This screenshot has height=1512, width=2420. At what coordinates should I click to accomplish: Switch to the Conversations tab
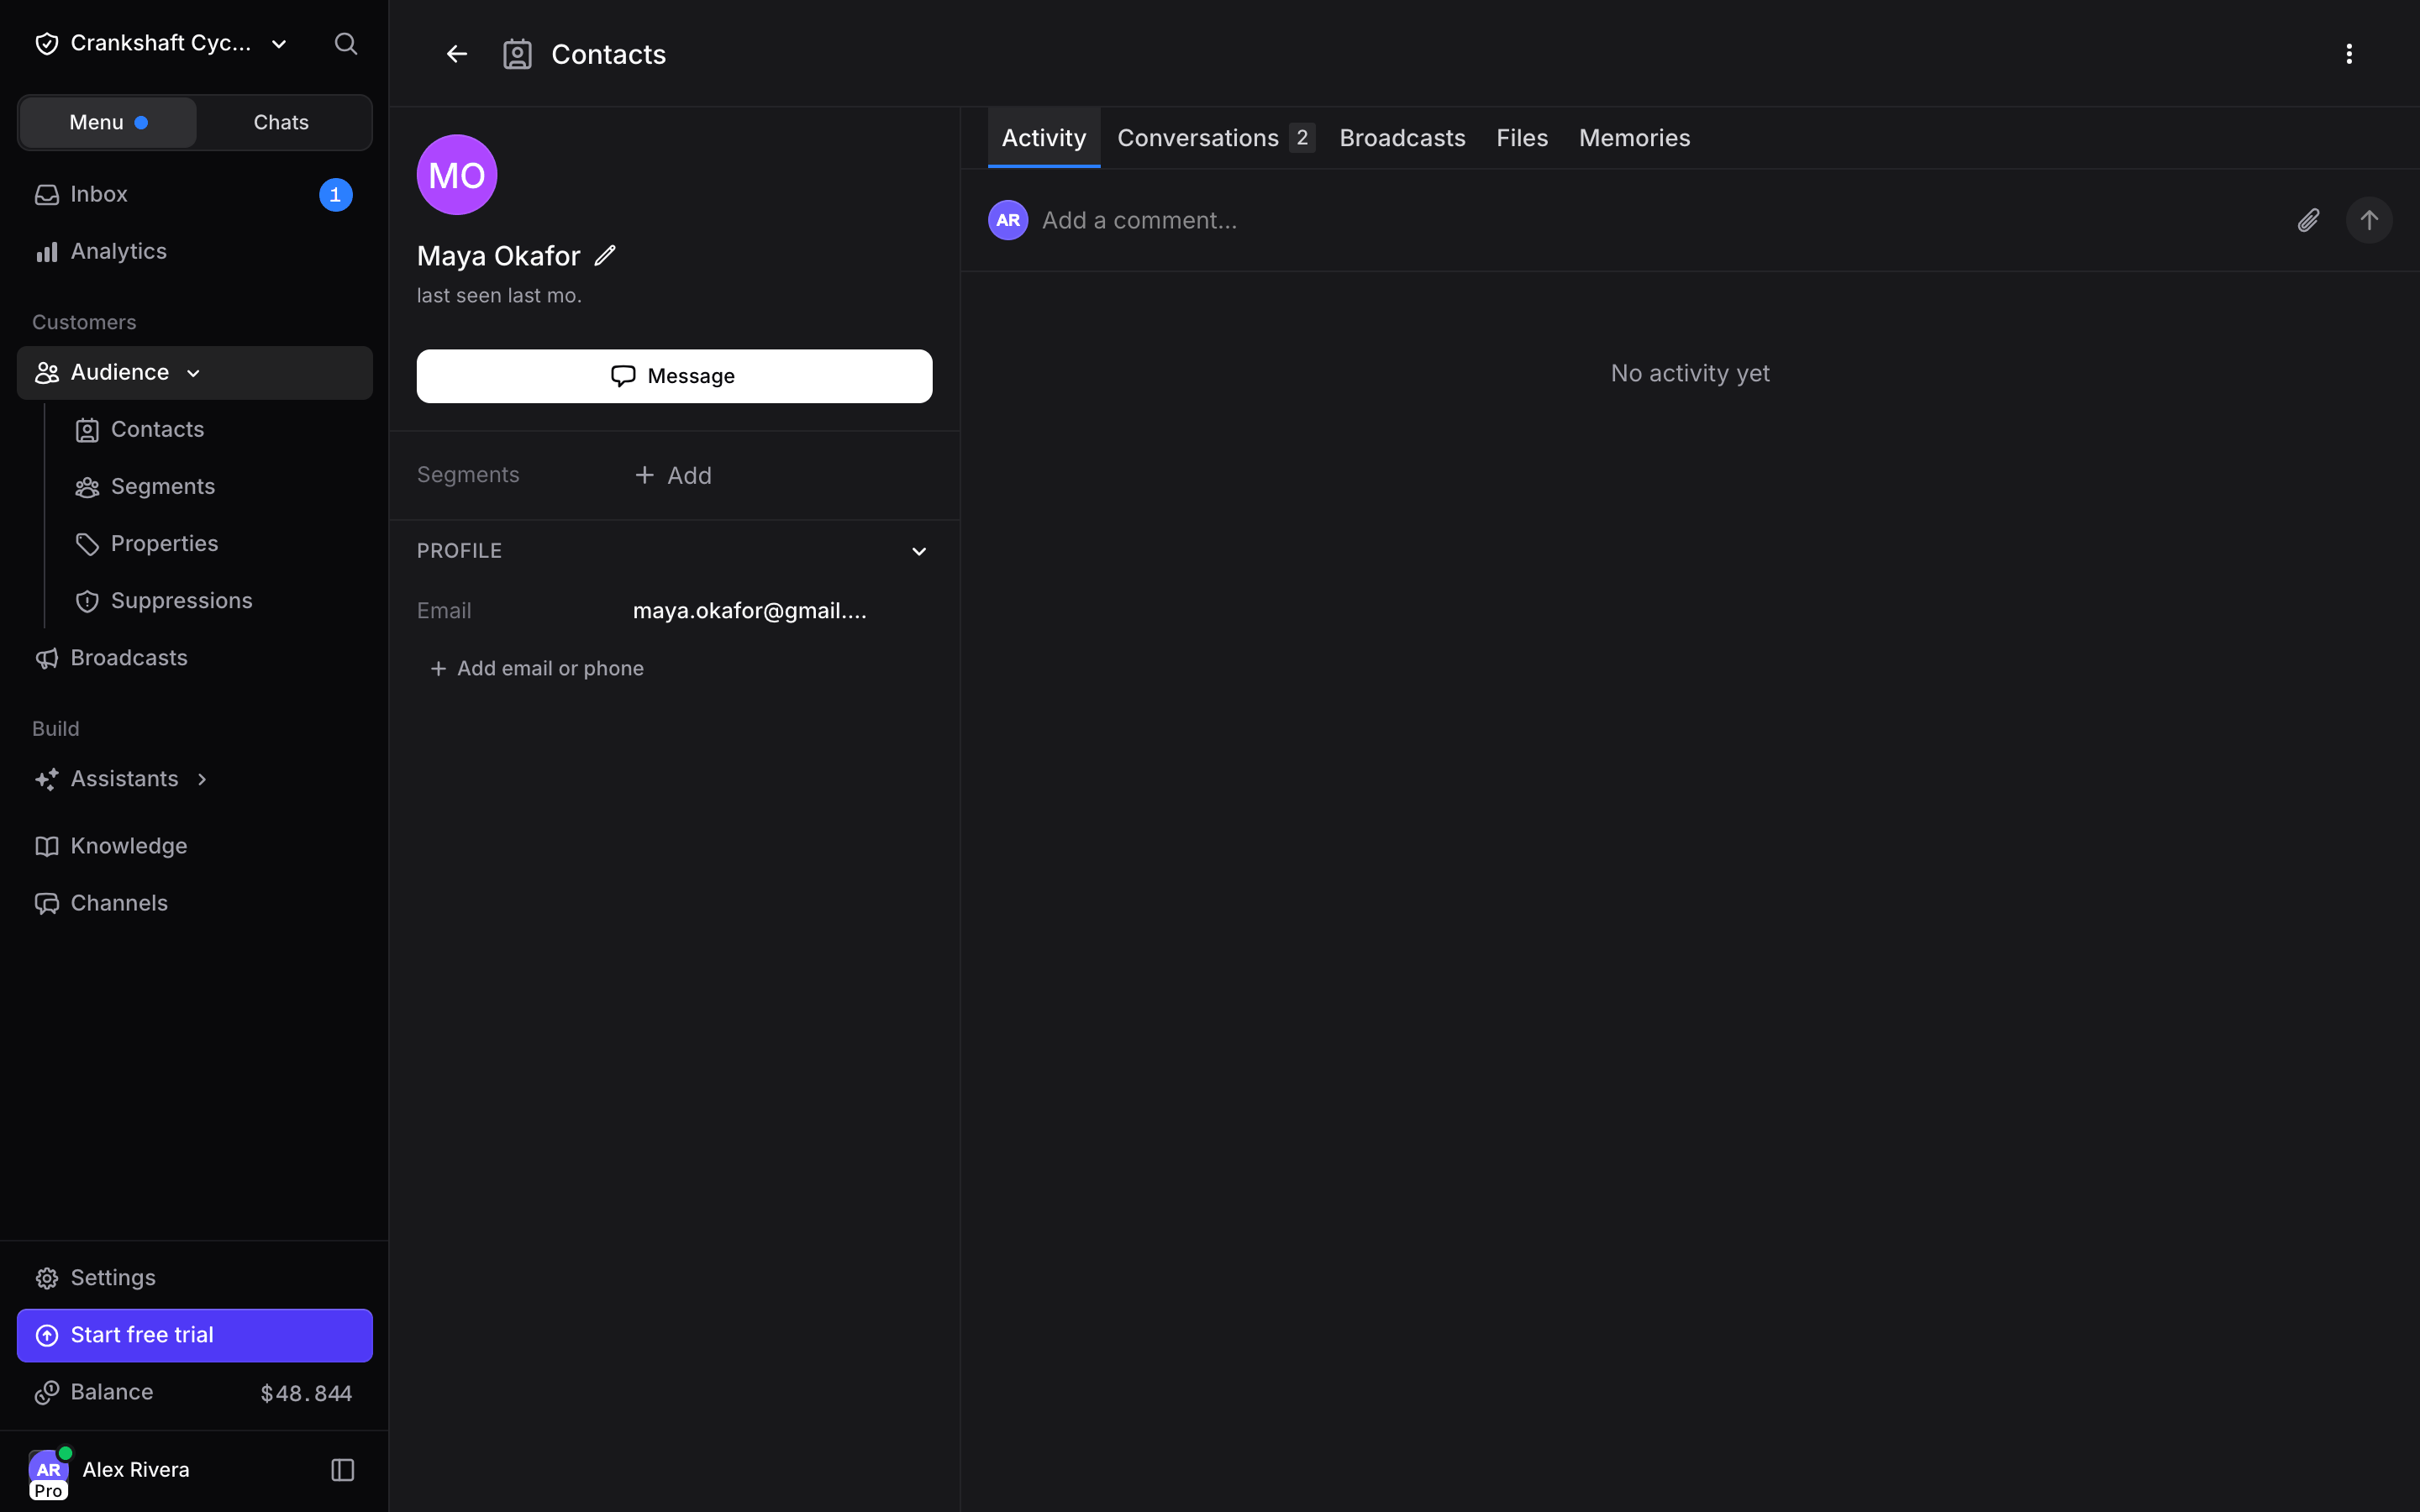click(x=1215, y=138)
